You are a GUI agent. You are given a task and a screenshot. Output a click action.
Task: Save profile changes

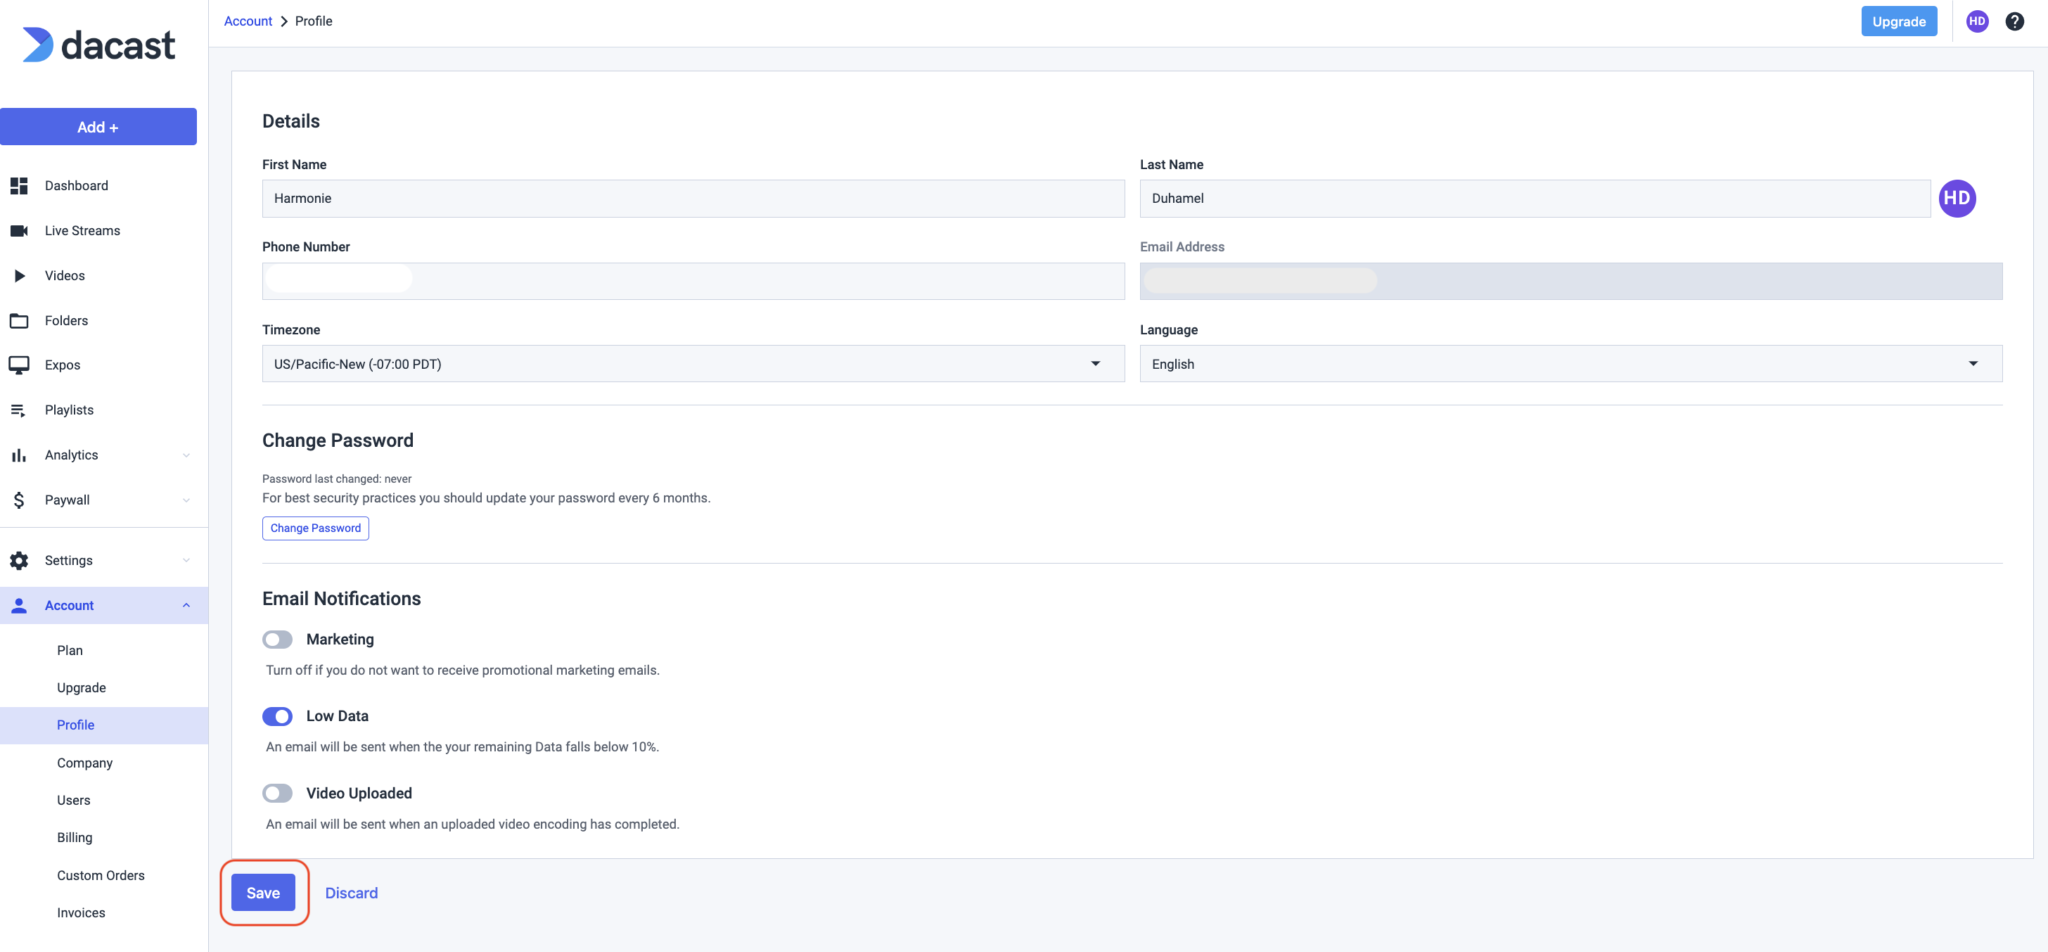point(263,893)
